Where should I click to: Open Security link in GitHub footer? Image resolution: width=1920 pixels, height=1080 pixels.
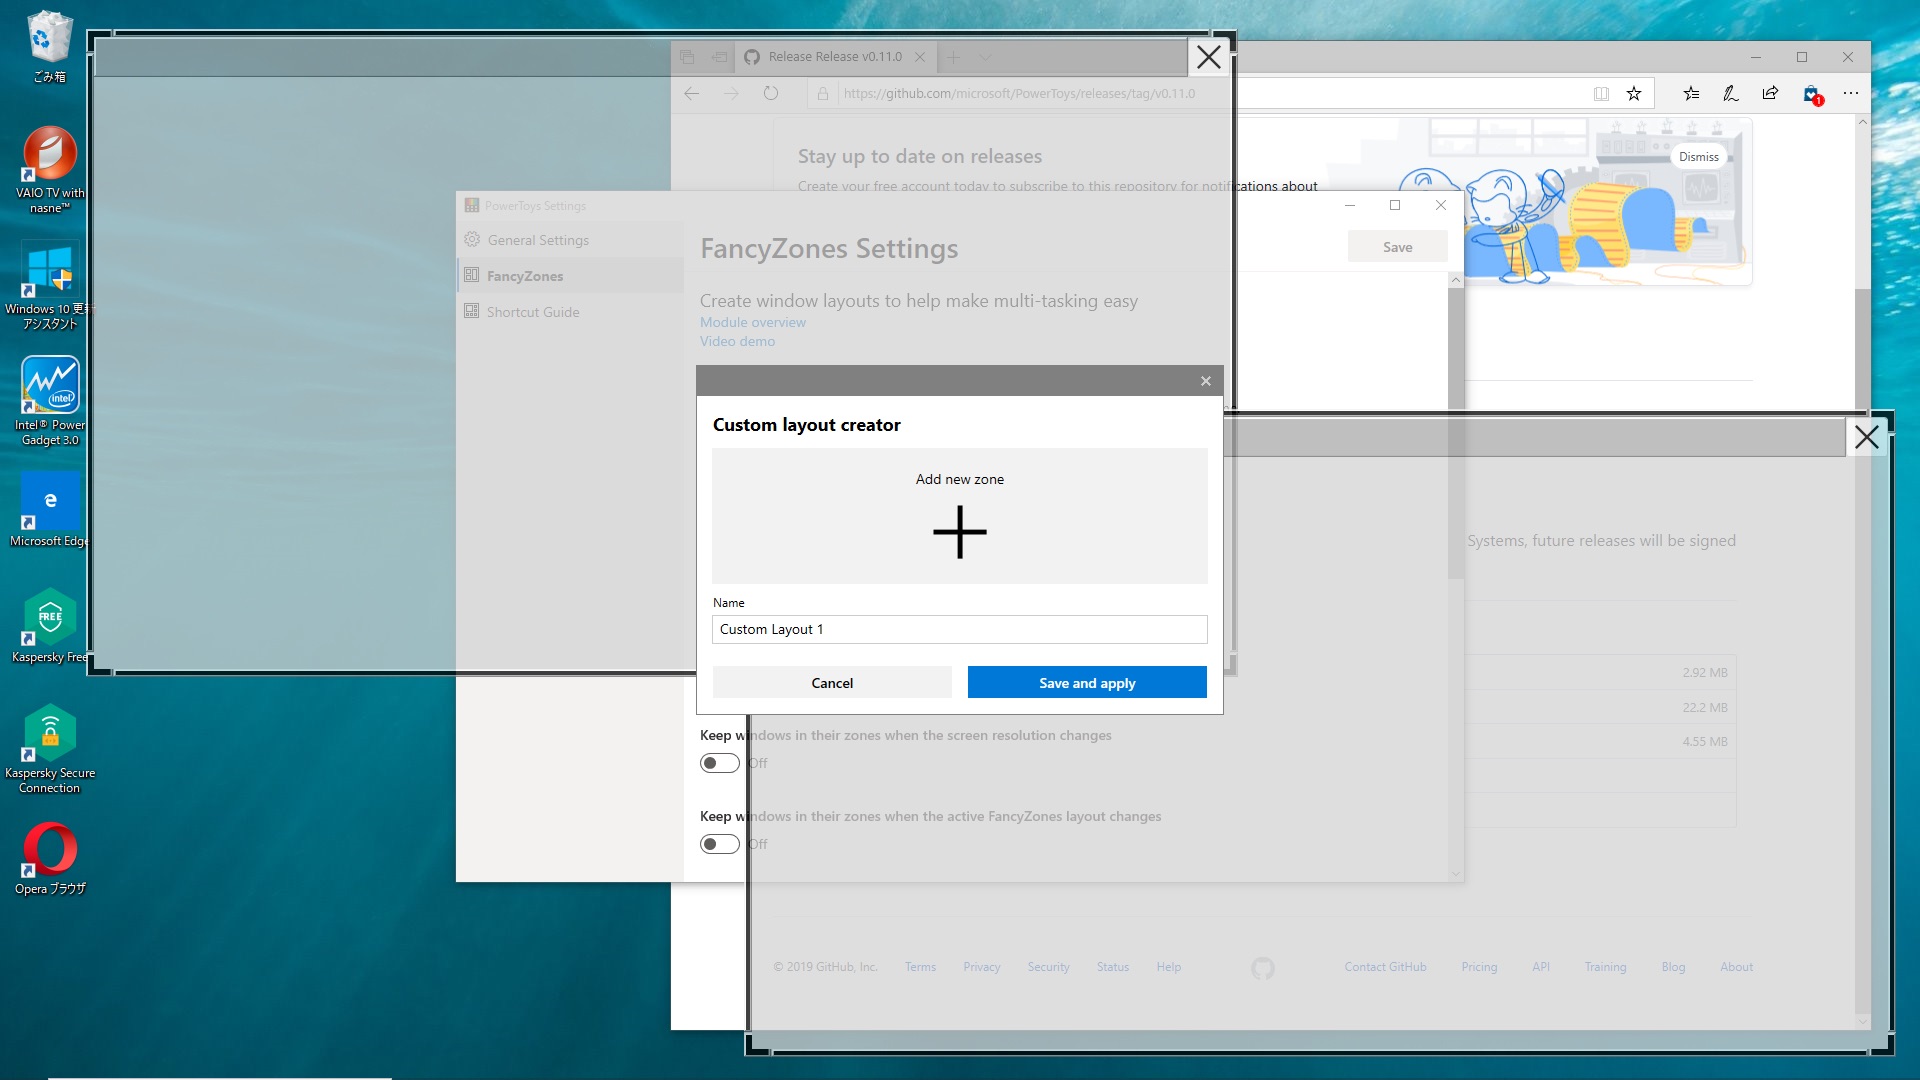pyautogui.click(x=1048, y=967)
